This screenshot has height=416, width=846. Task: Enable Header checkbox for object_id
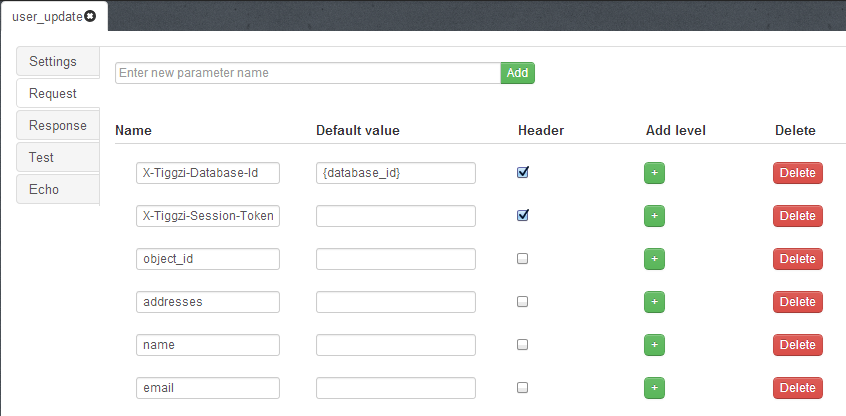click(522, 258)
